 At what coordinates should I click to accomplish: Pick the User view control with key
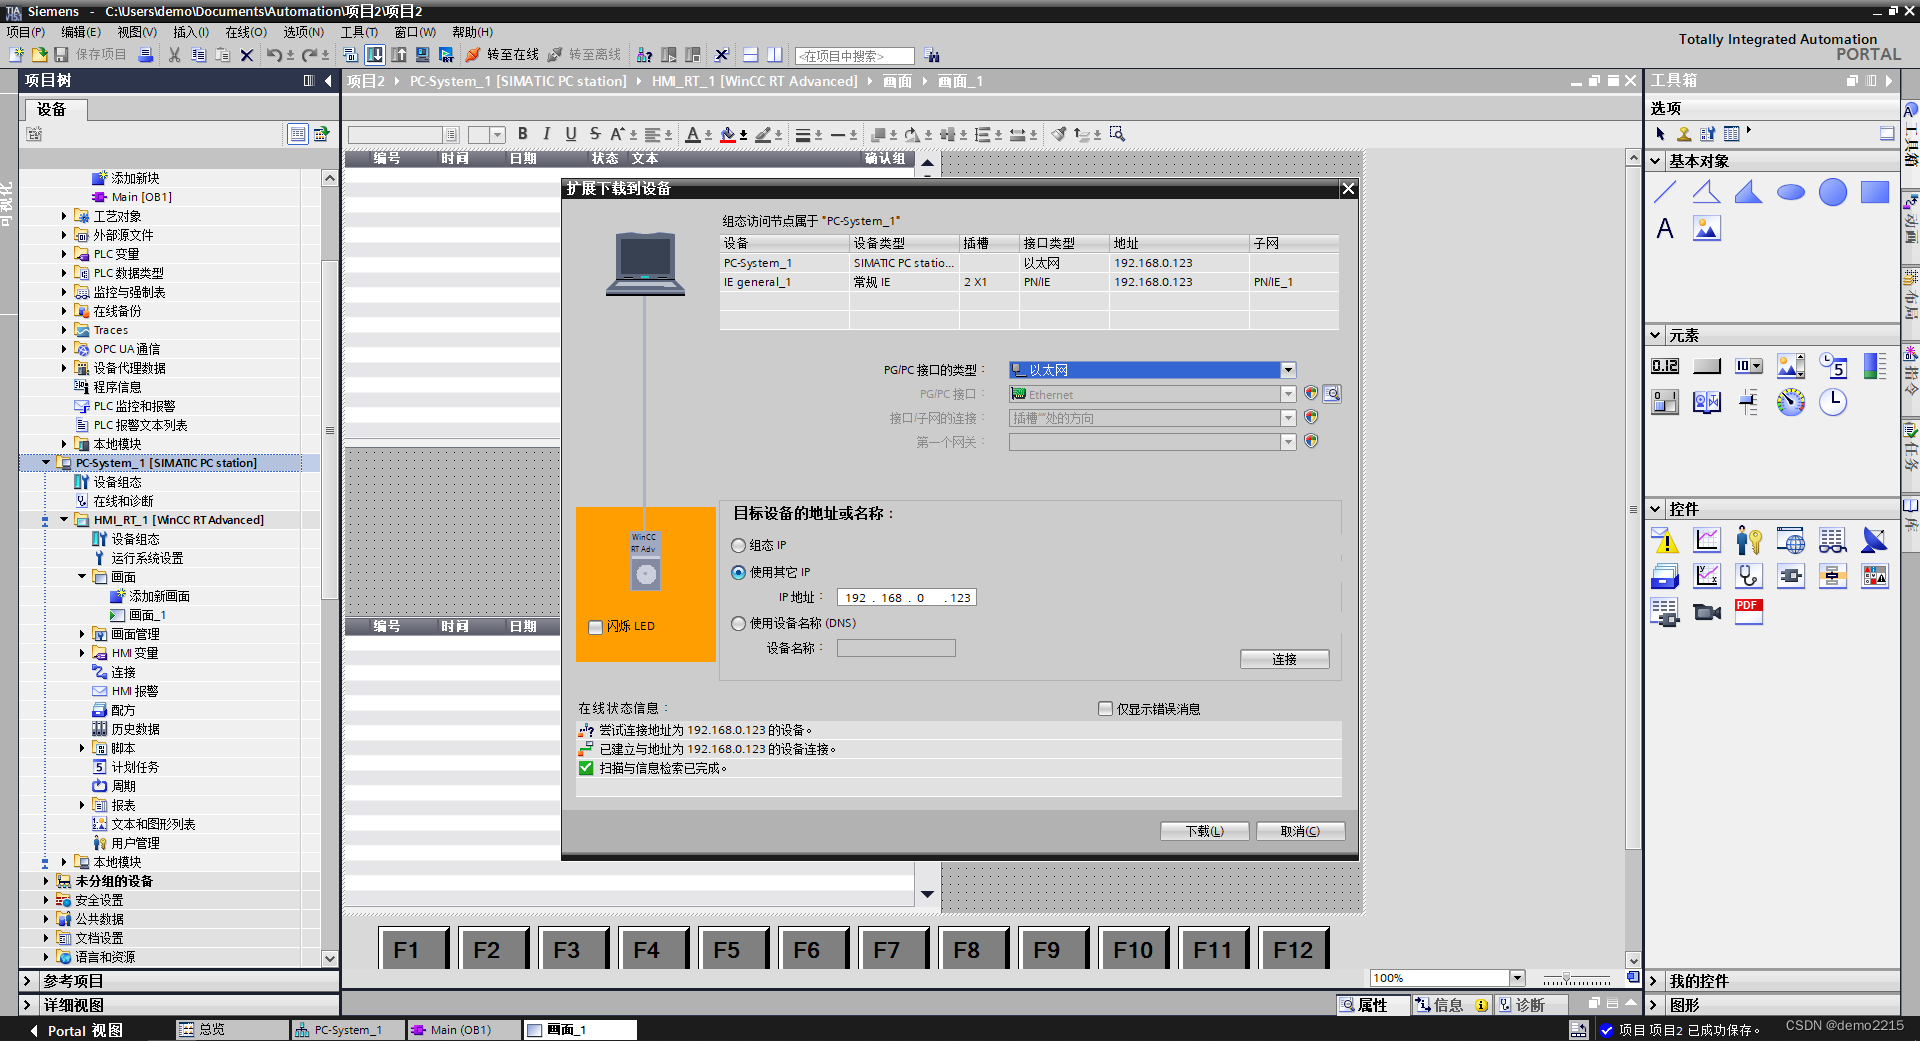[x=1748, y=541]
